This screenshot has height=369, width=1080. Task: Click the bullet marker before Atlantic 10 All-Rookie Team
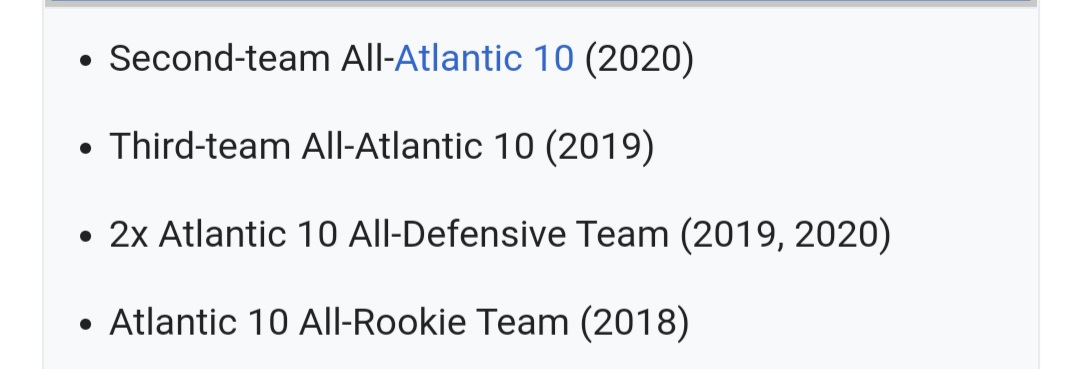click(x=85, y=324)
